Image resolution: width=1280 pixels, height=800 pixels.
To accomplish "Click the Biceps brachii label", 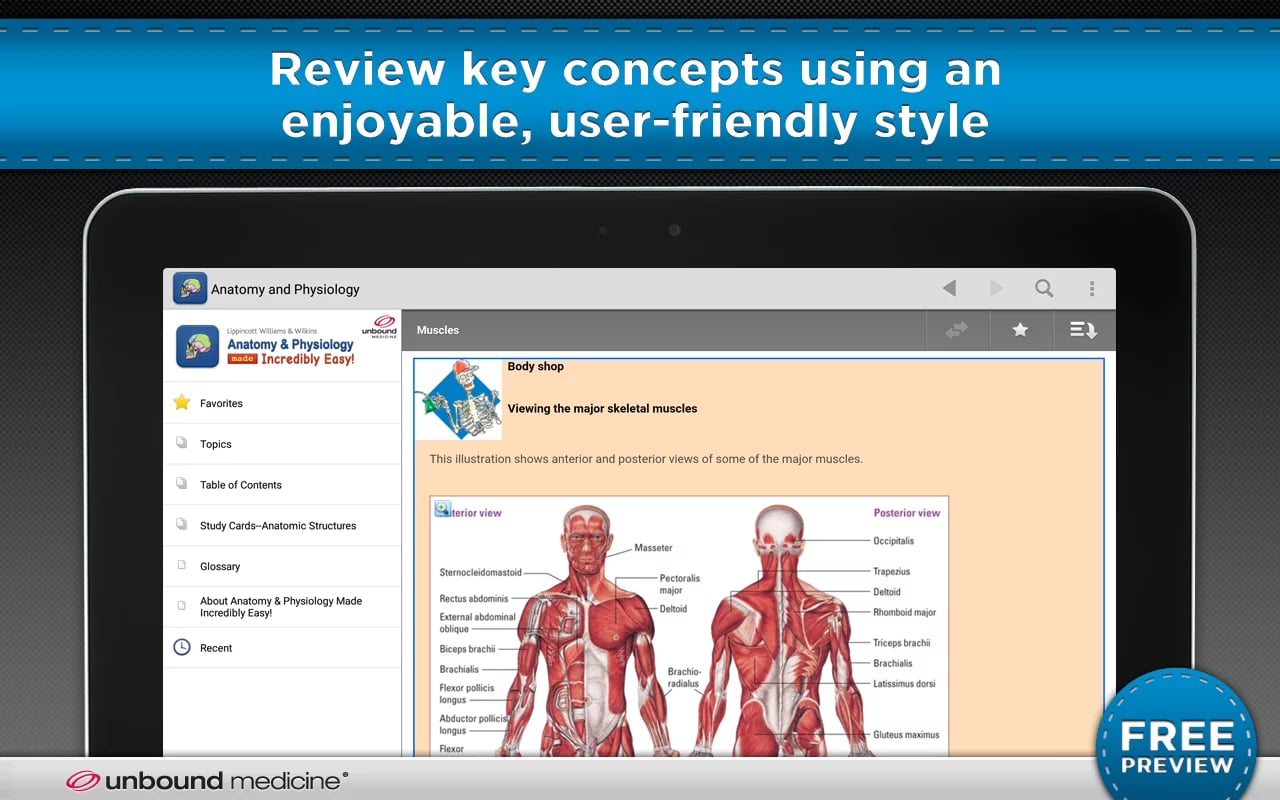I will (x=467, y=649).
